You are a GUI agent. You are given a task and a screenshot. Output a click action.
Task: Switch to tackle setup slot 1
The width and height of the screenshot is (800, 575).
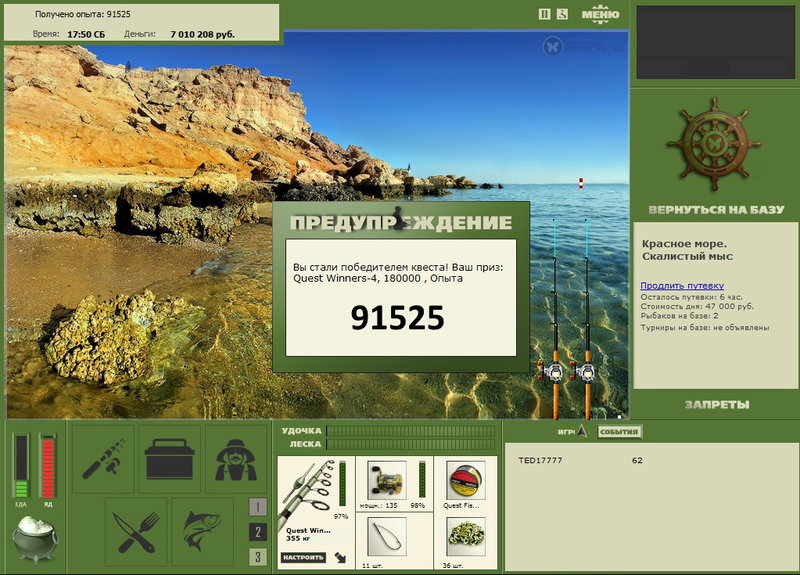click(x=257, y=507)
